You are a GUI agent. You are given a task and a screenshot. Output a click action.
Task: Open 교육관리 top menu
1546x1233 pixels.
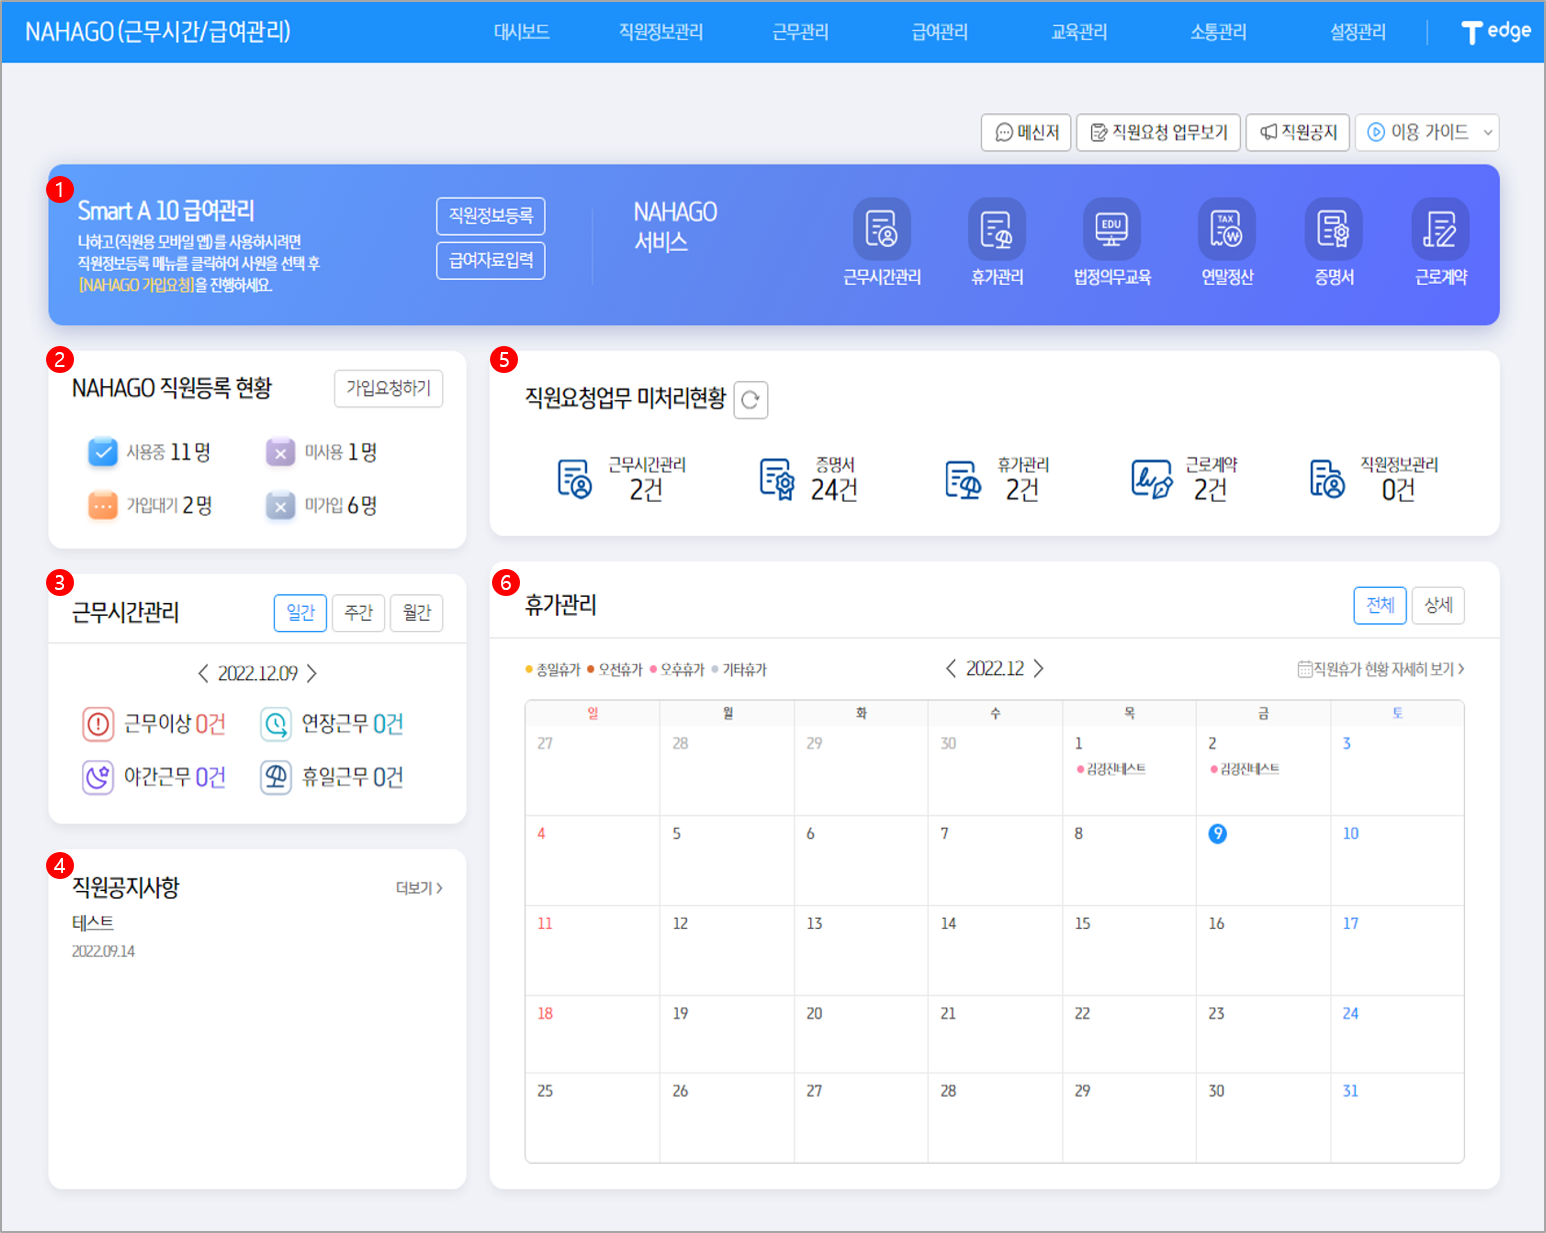tap(1079, 32)
